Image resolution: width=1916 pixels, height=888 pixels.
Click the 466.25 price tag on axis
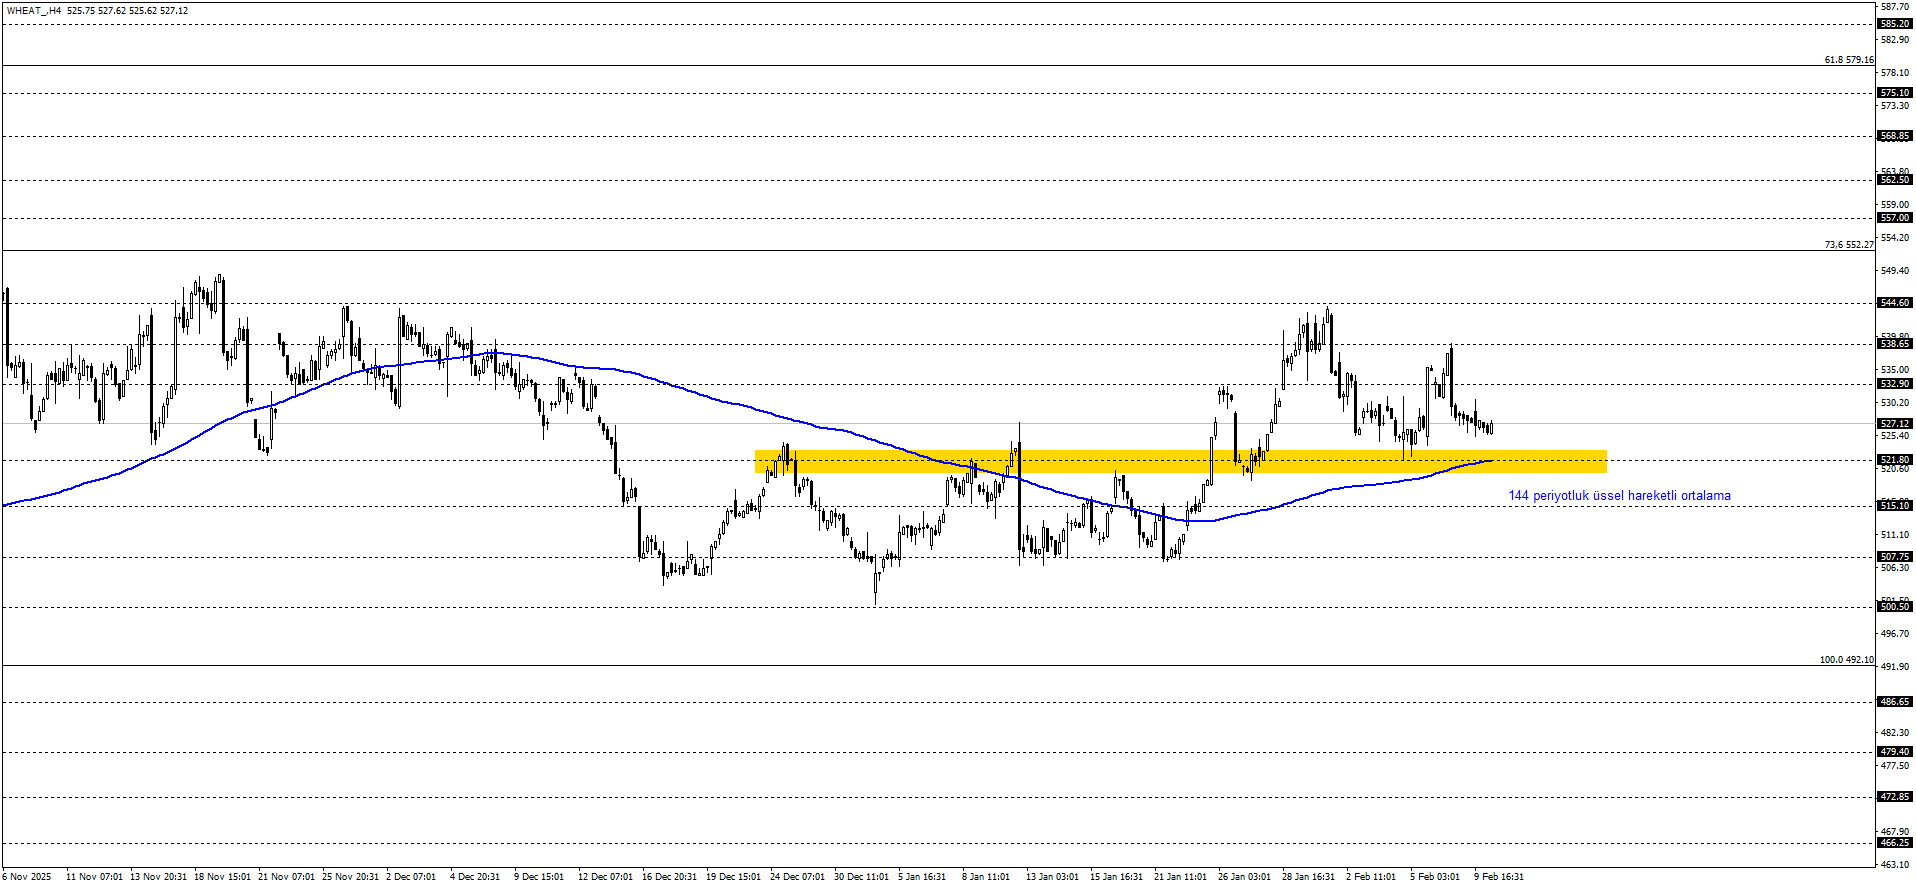pos(1895,843)
